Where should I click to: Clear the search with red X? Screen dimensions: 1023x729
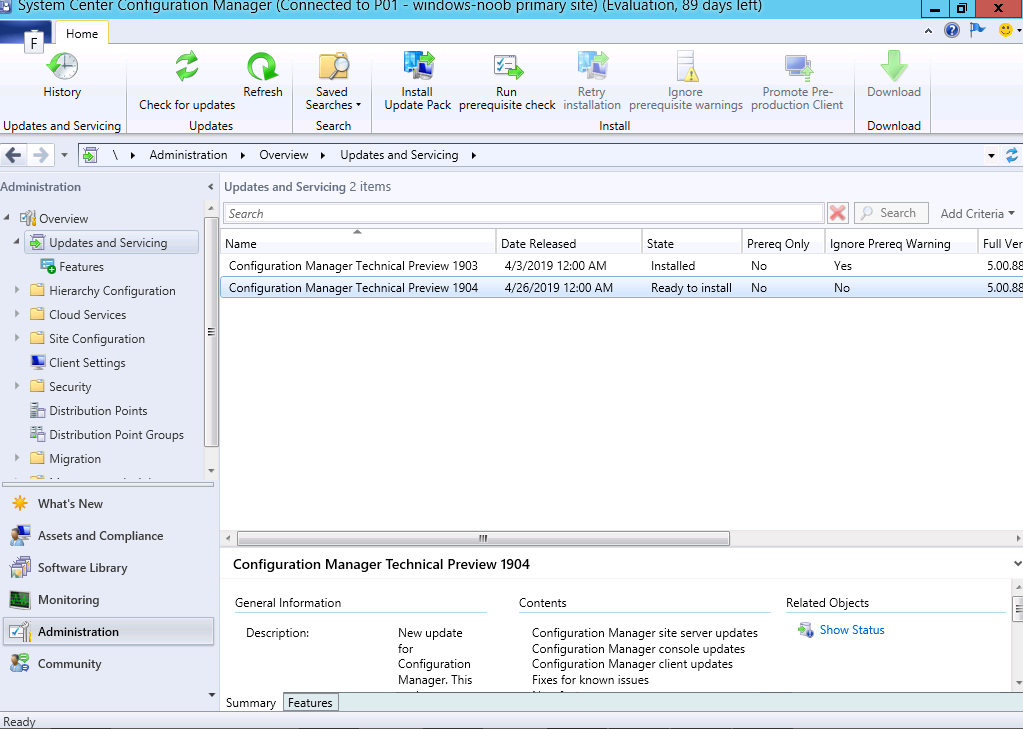838,213
